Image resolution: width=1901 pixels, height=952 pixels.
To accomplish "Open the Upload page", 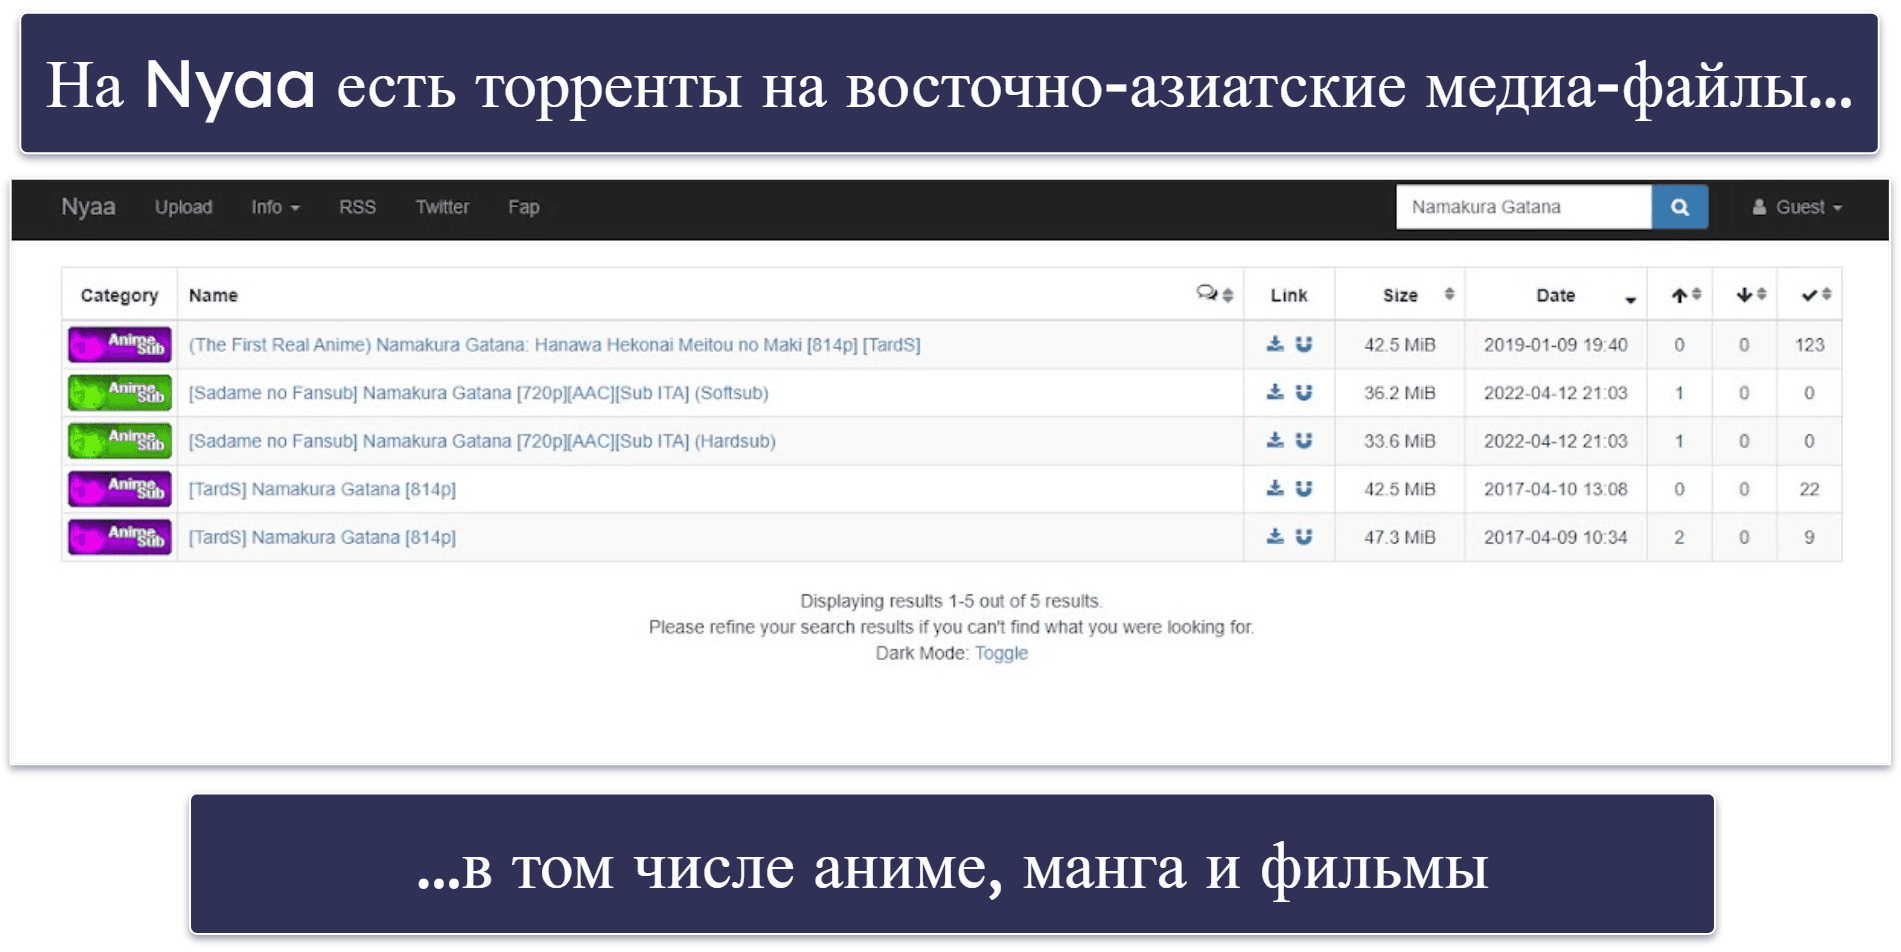I will coord(183,207).
